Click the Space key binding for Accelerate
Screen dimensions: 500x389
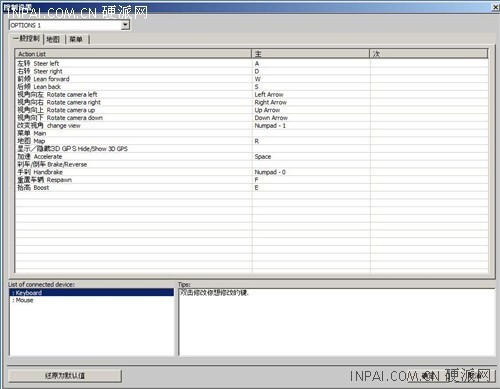[263, 157]
